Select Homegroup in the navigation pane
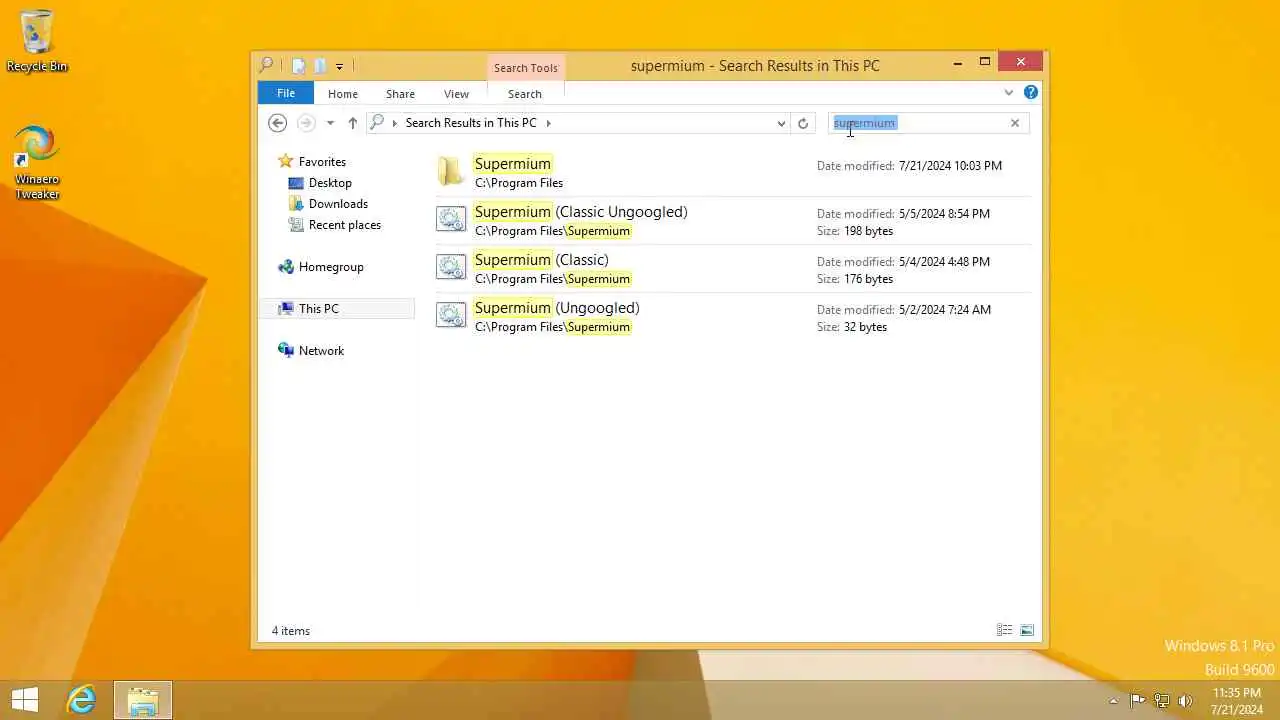 [331, 267]
